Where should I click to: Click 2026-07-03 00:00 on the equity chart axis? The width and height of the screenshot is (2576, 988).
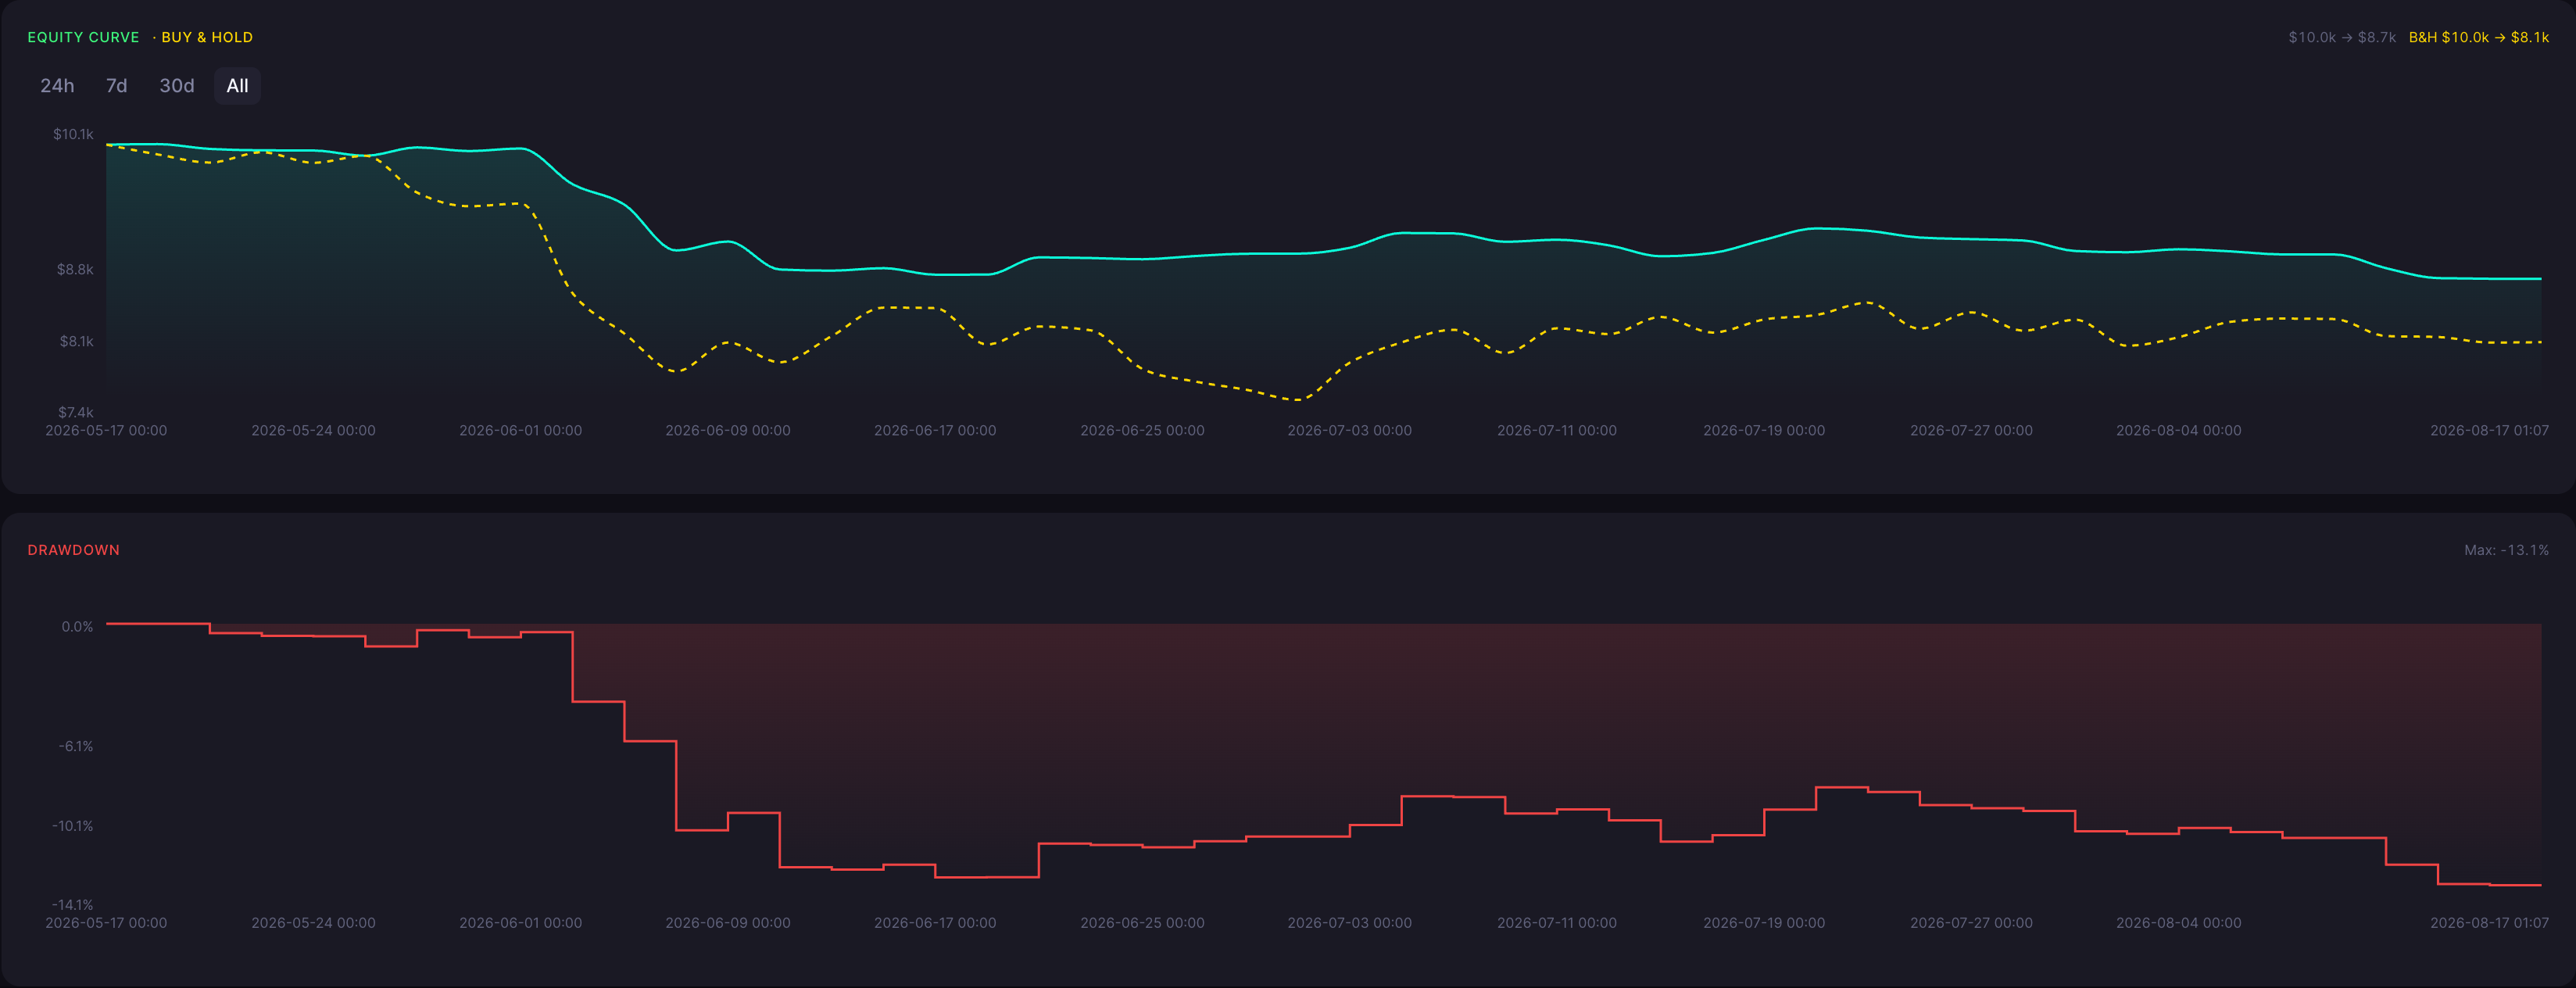click(x=1349, y=430)
